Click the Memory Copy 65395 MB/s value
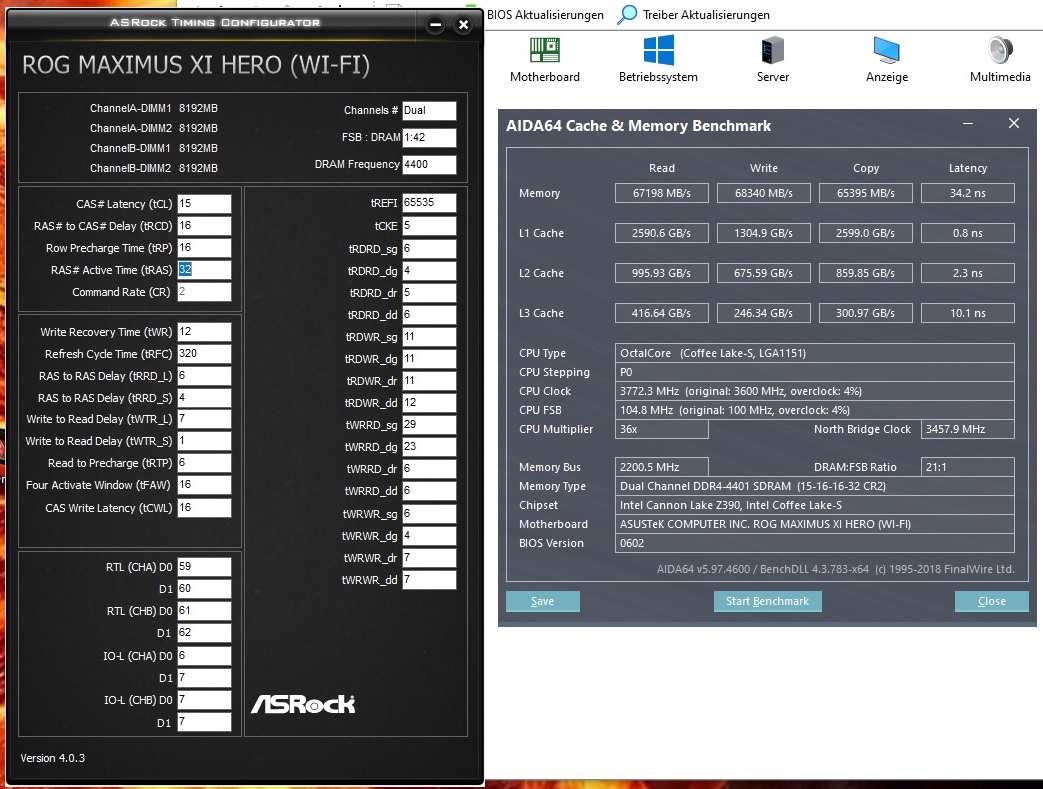 tap(865, 193)
